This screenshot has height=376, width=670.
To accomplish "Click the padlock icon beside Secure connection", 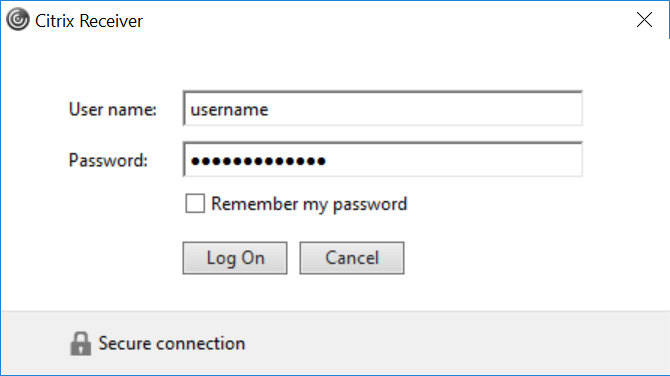I will tap(80, 344).
